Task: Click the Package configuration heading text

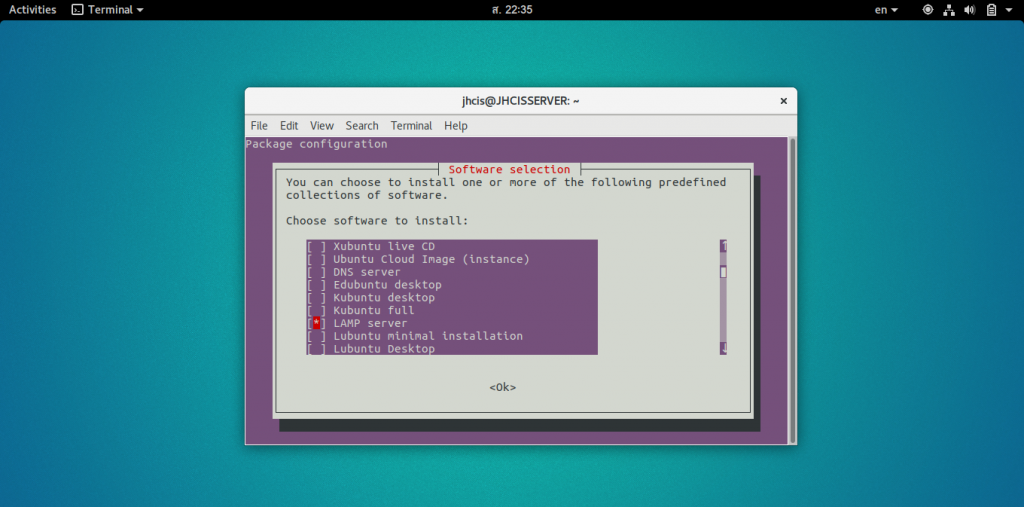Action: pos(317,144)
